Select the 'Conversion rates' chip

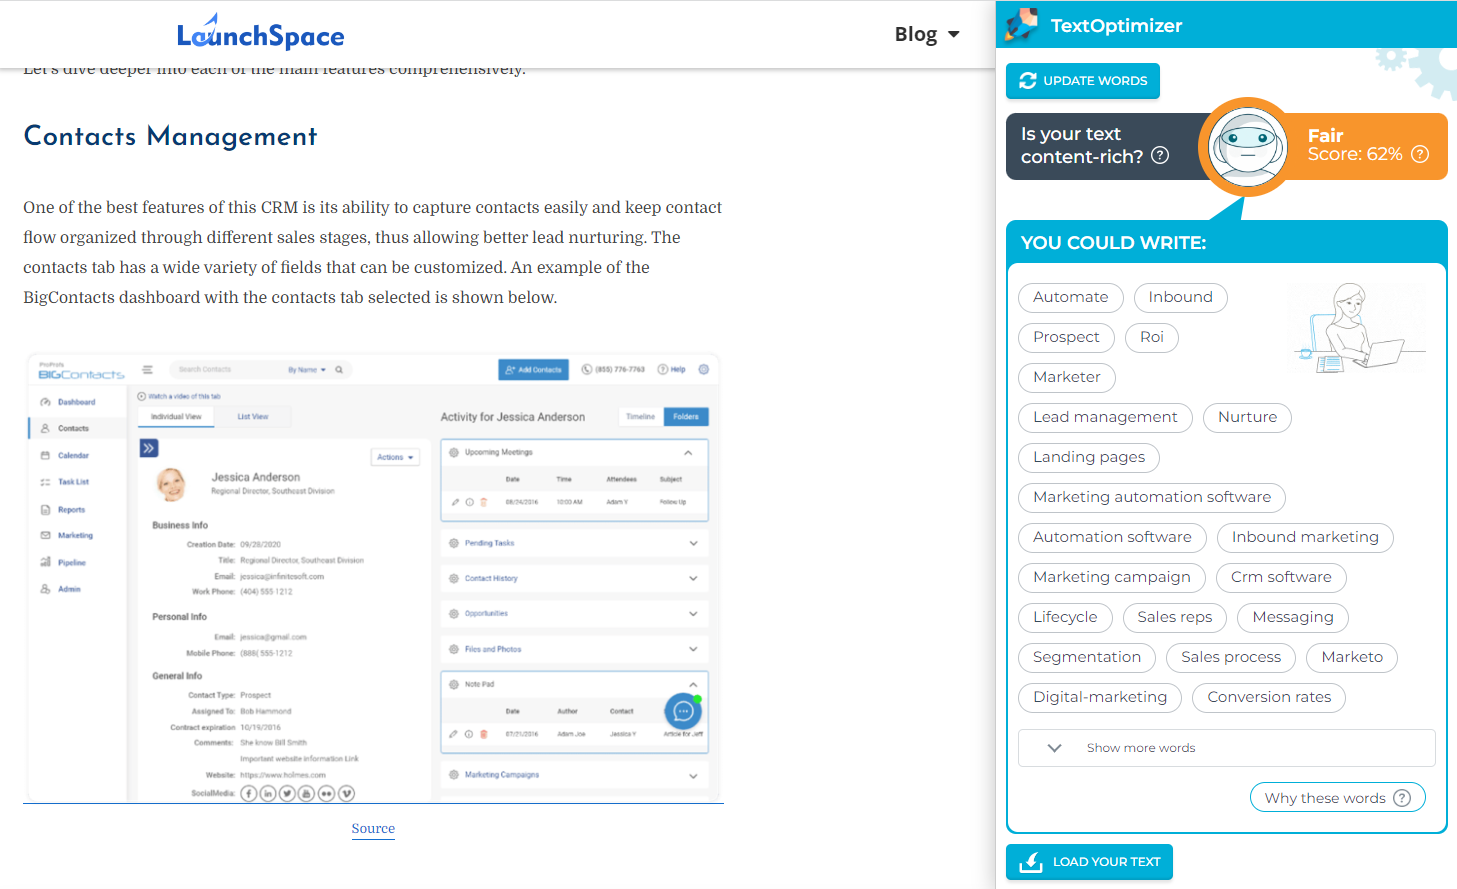coord(1269,697)
